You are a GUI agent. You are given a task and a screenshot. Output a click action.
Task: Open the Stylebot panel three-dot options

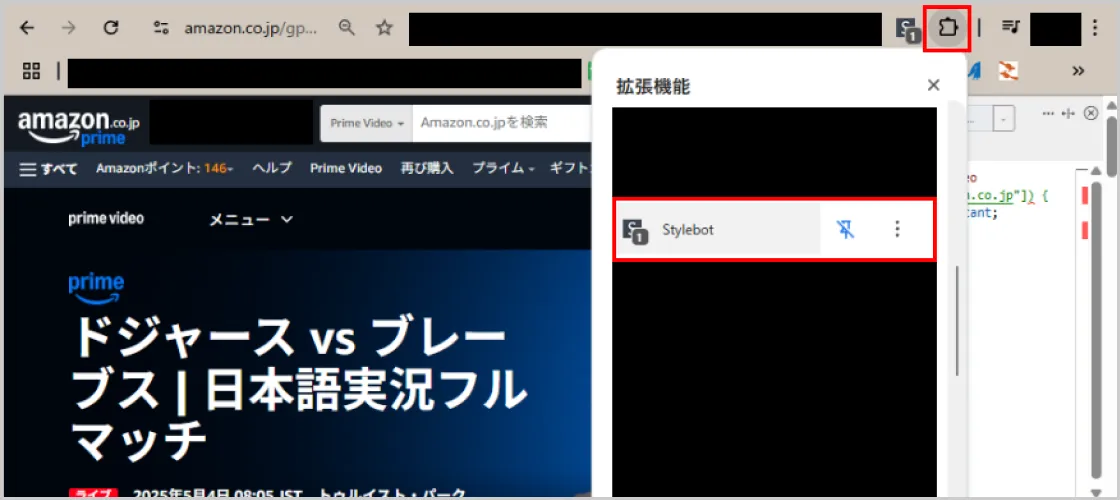click(x=1048, y=114)
